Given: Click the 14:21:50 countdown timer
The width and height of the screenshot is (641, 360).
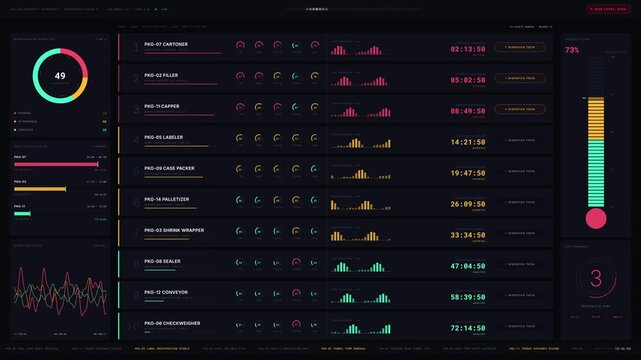Looking at the screenshot, I should (x=468, y=142).
